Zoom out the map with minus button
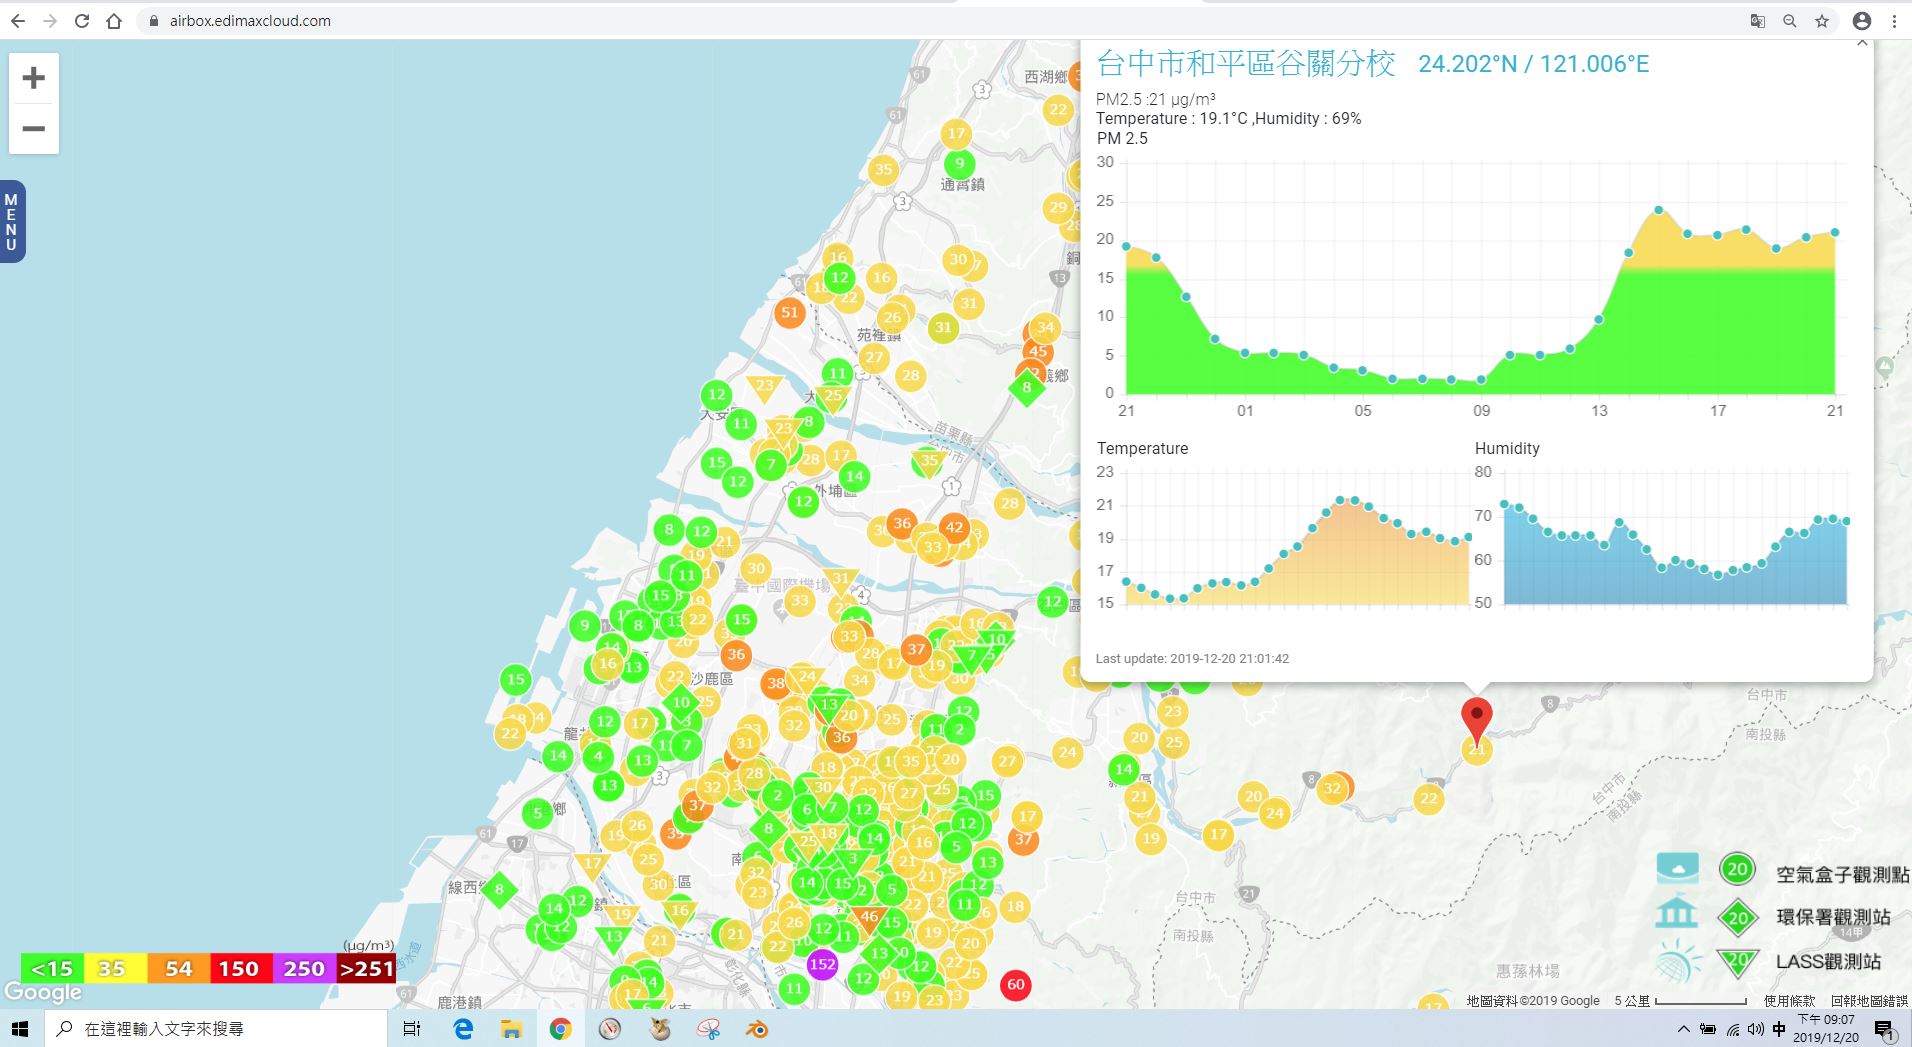1912x1047 pixels. [34, 129]
